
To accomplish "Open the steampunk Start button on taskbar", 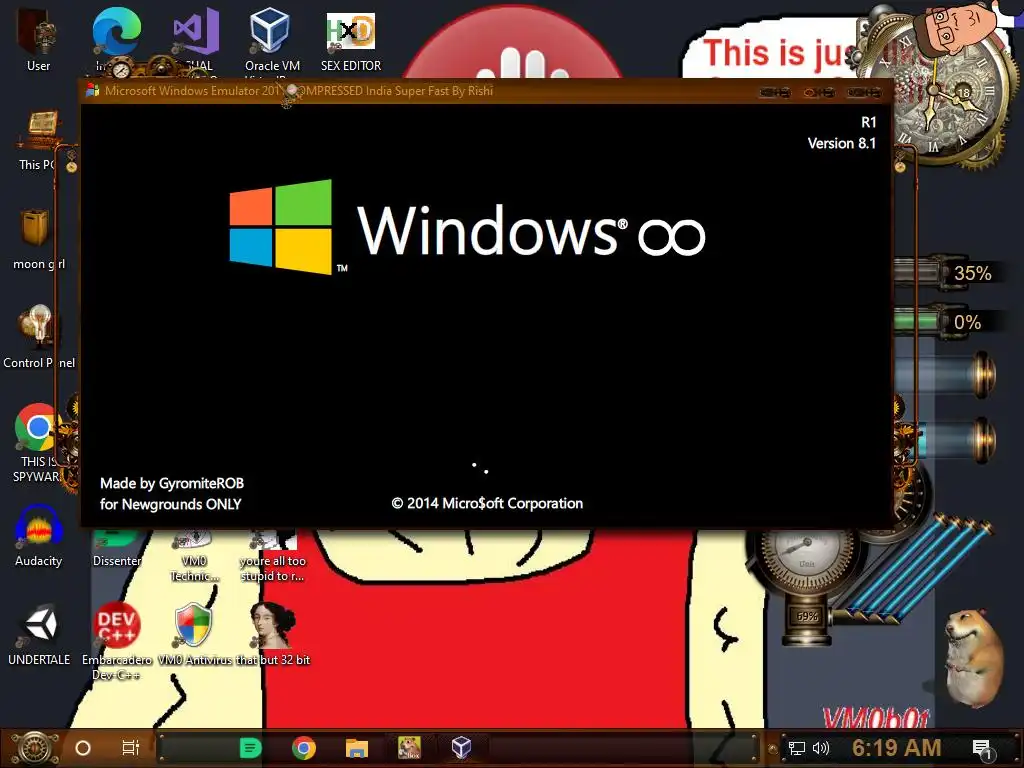I will tap(35, 748).
